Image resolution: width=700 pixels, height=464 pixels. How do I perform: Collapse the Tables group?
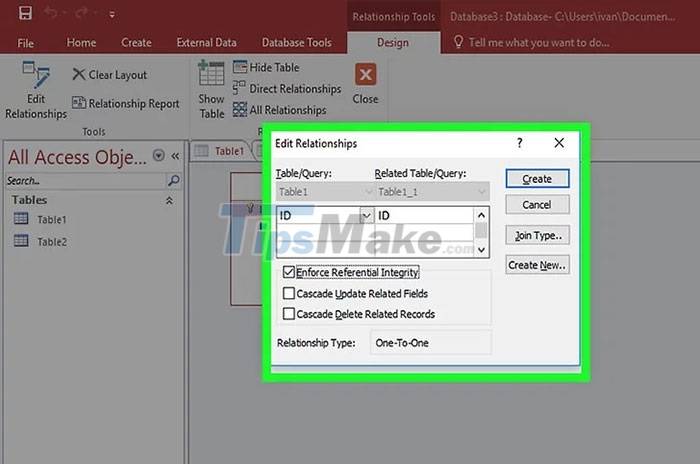(169, 201)
